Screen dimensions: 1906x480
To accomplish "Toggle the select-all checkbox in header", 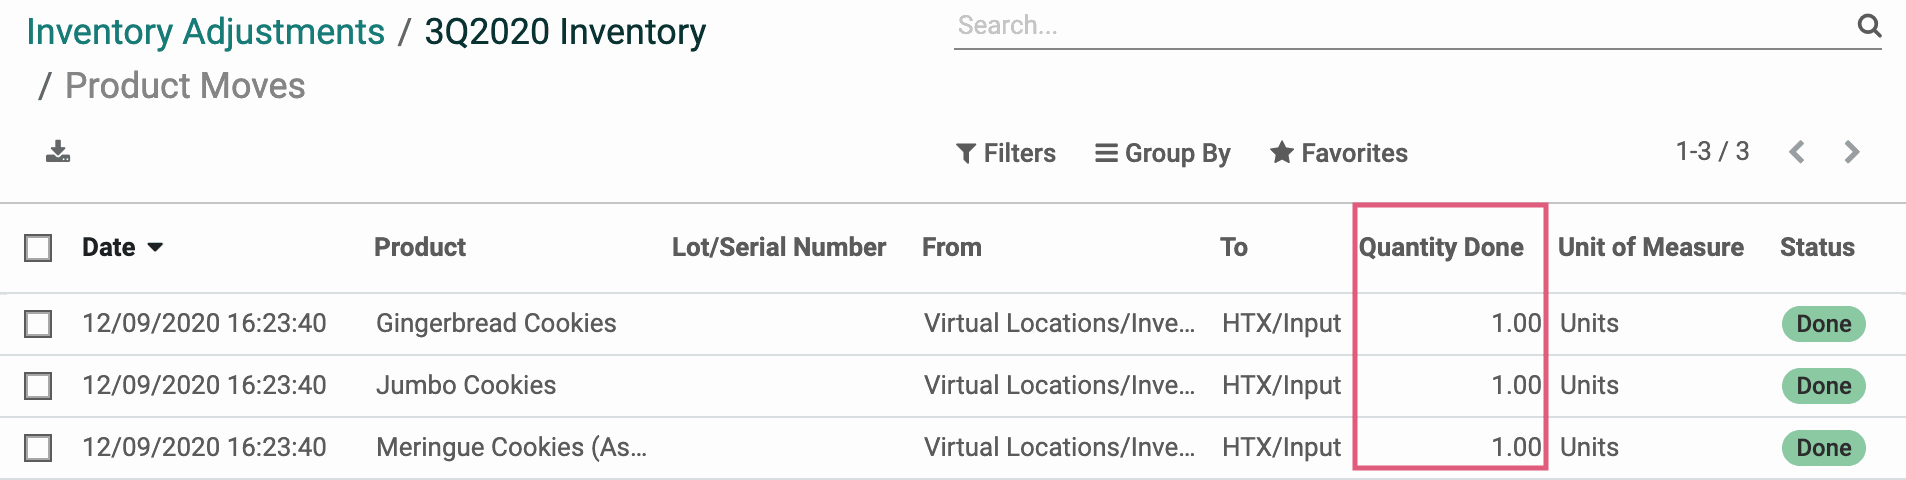I will coord(38,248).
